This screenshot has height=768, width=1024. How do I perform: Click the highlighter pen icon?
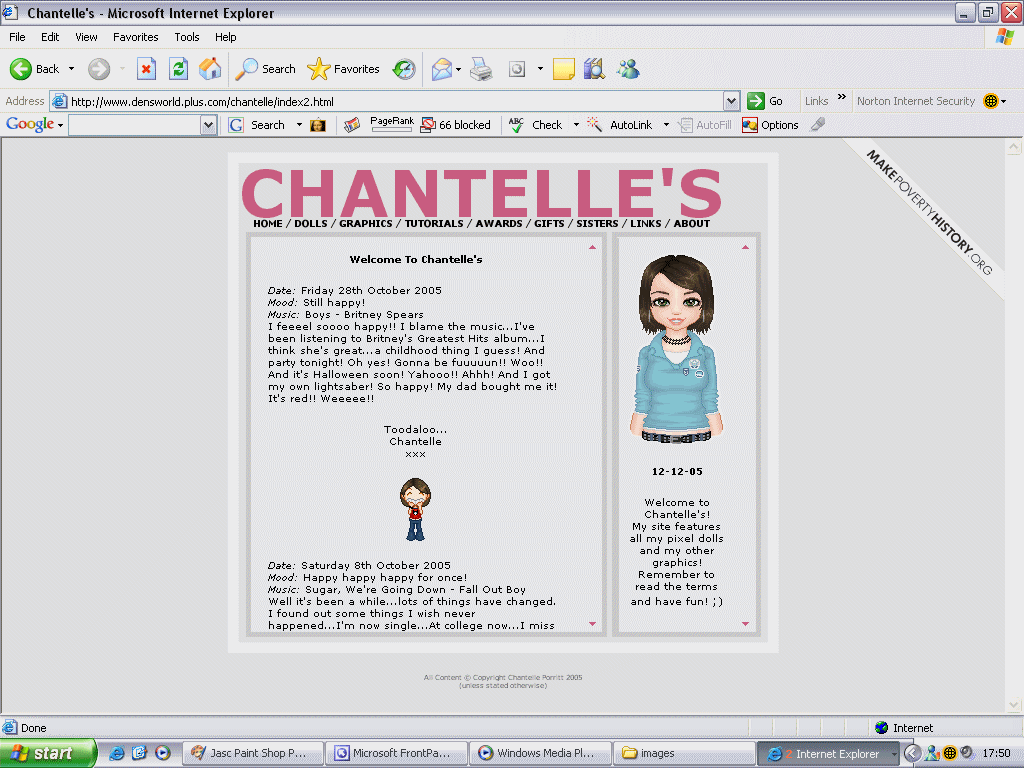[817, 124]
